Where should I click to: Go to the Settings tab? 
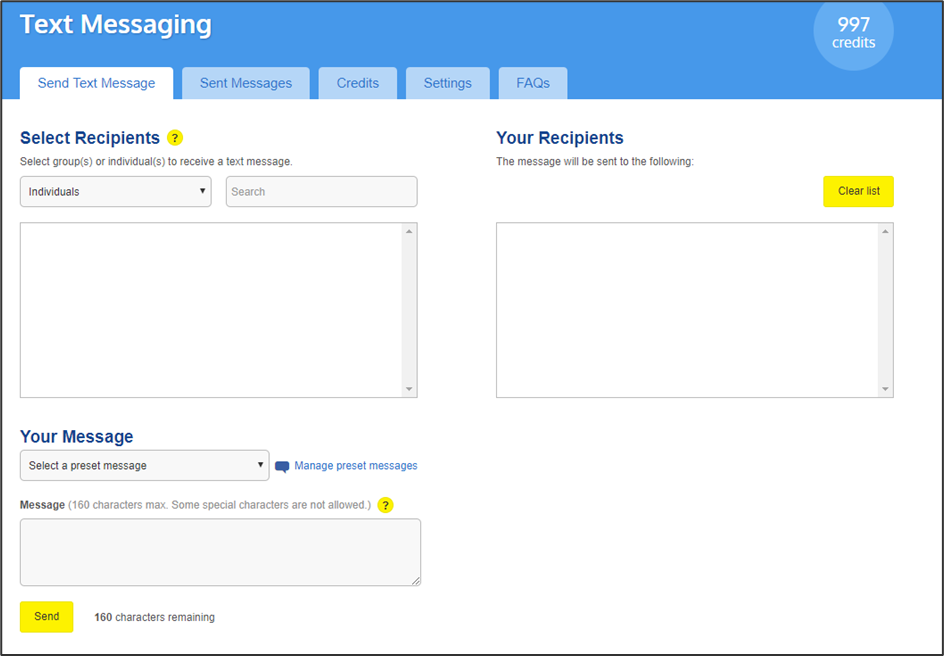click(447, 83)
